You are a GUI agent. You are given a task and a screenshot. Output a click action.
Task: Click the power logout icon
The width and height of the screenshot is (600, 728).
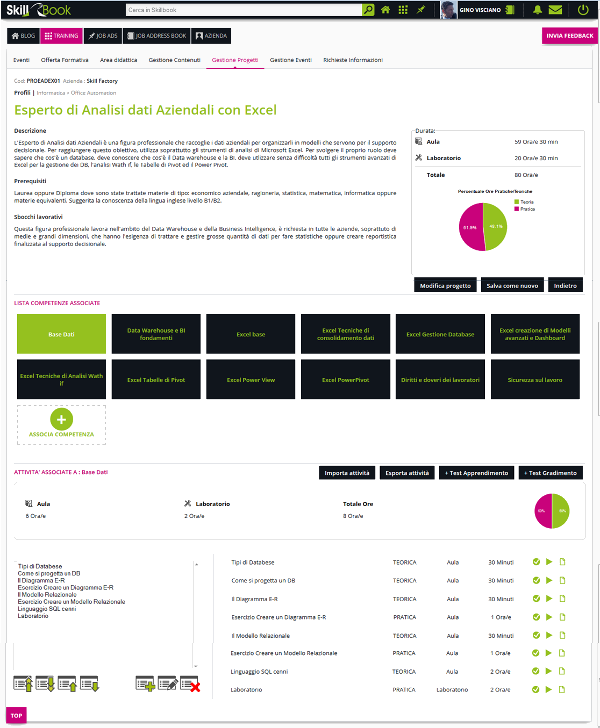pyautogui.click(x=583, y=10)
